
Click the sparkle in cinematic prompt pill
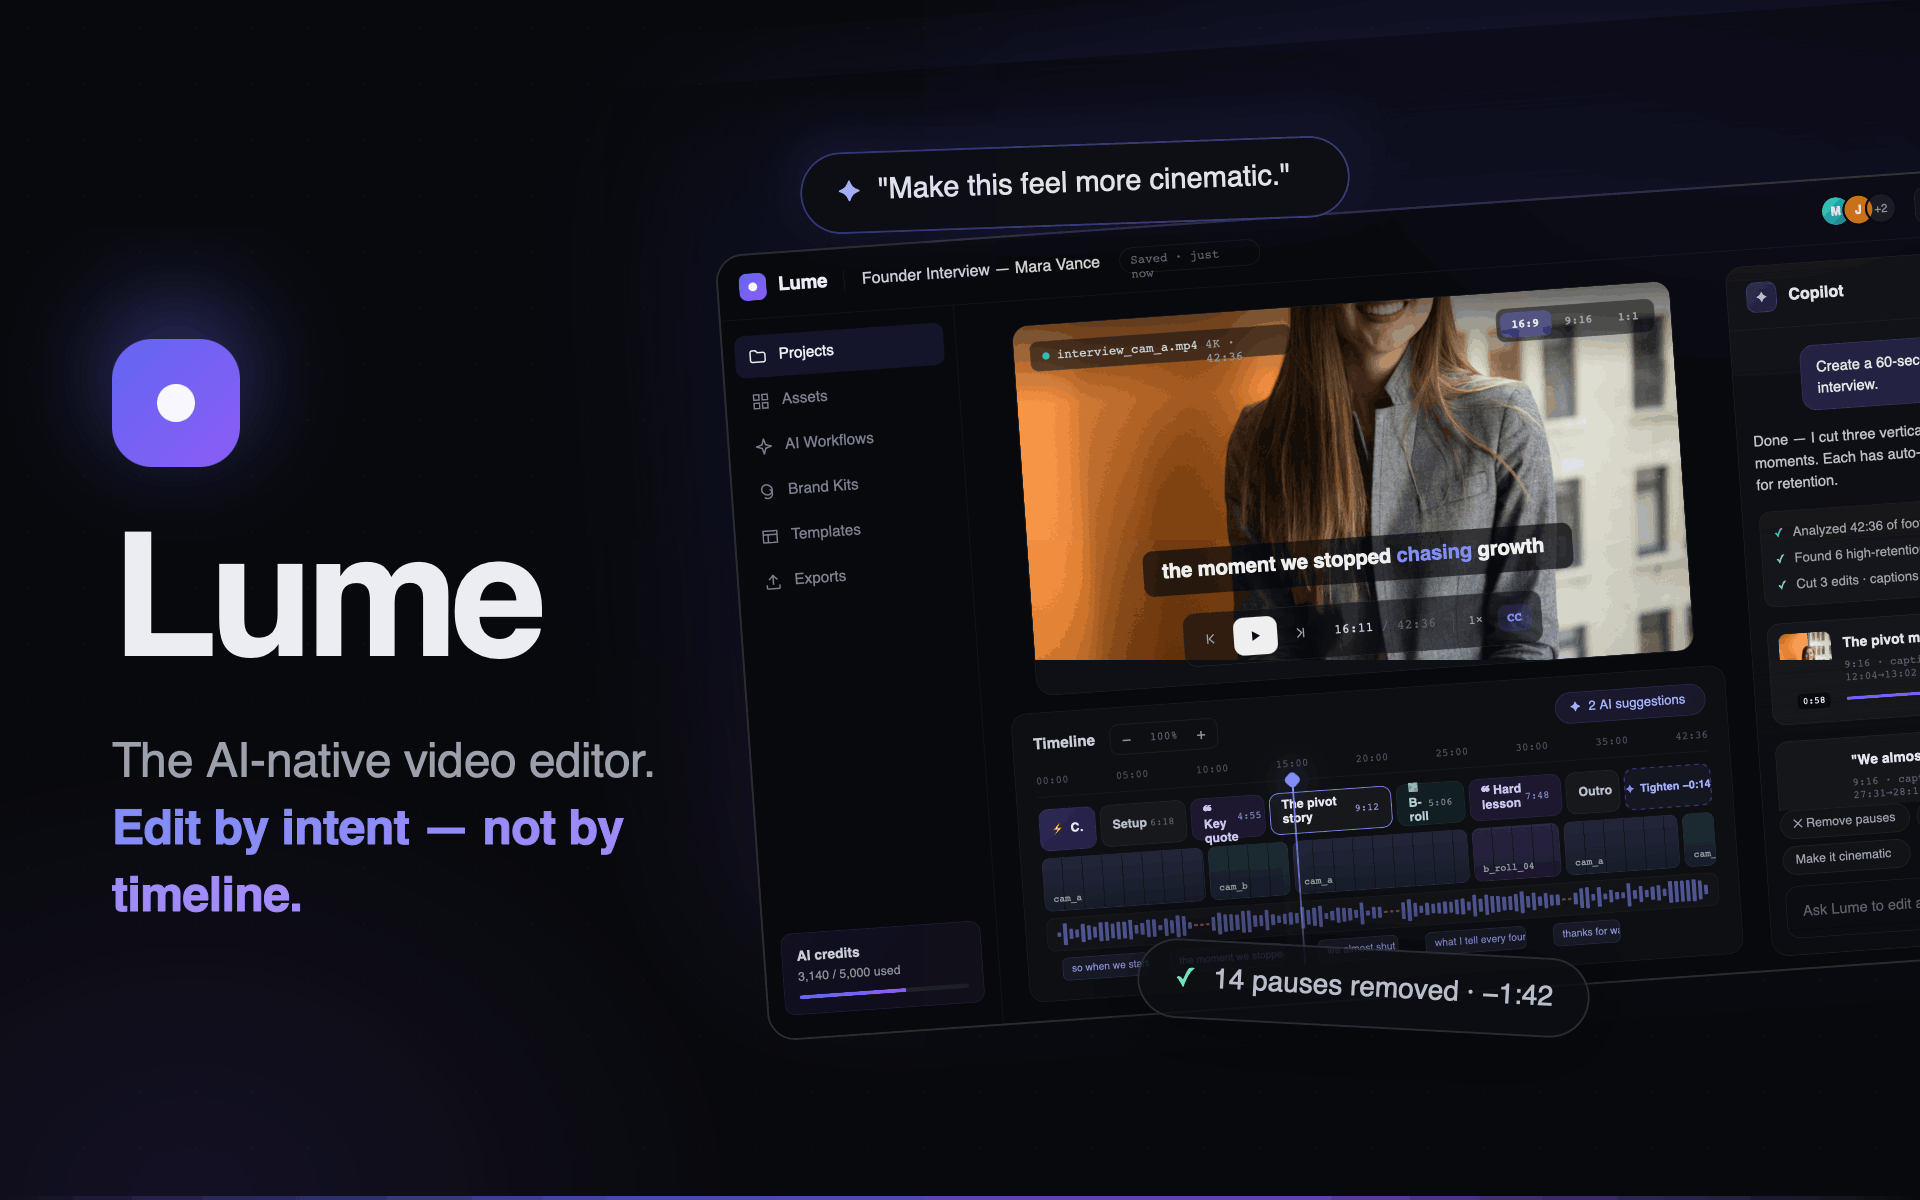[x=849, y=190]
